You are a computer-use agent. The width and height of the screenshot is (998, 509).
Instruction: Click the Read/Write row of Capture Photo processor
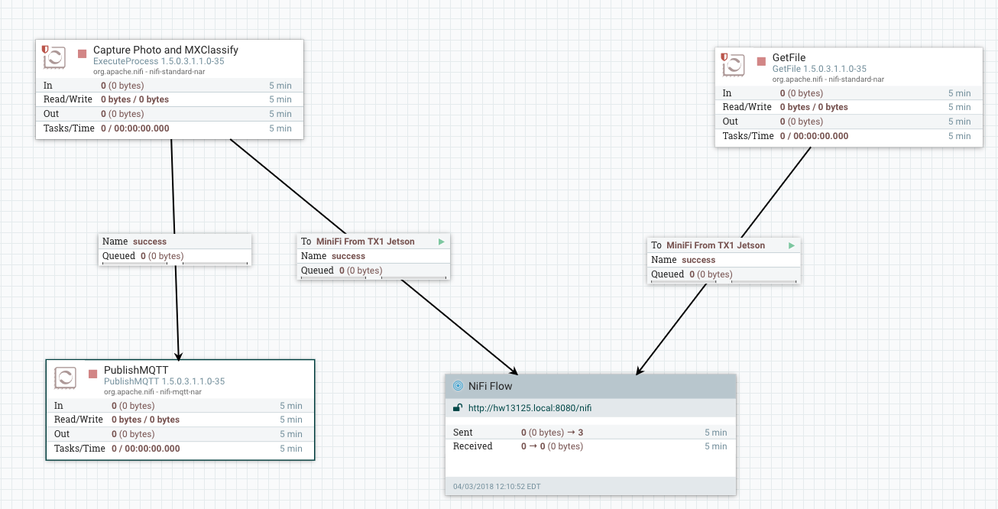click(169, 99)
